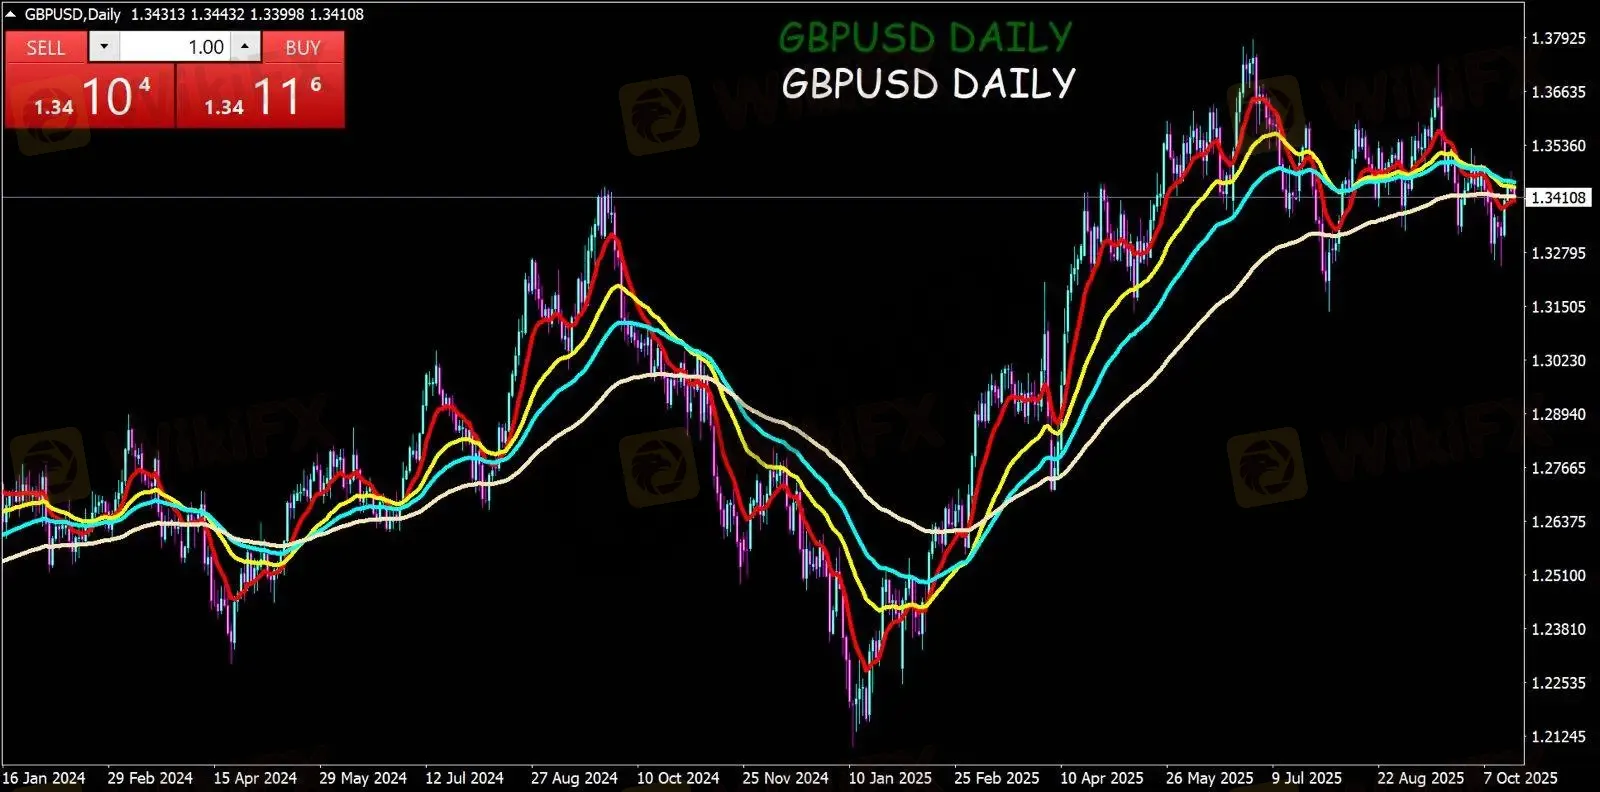The height and width of the screenshot is (792, 1600).
Task: Click the green GBPUSD DAILY label
Action: [x=925, y=38]
